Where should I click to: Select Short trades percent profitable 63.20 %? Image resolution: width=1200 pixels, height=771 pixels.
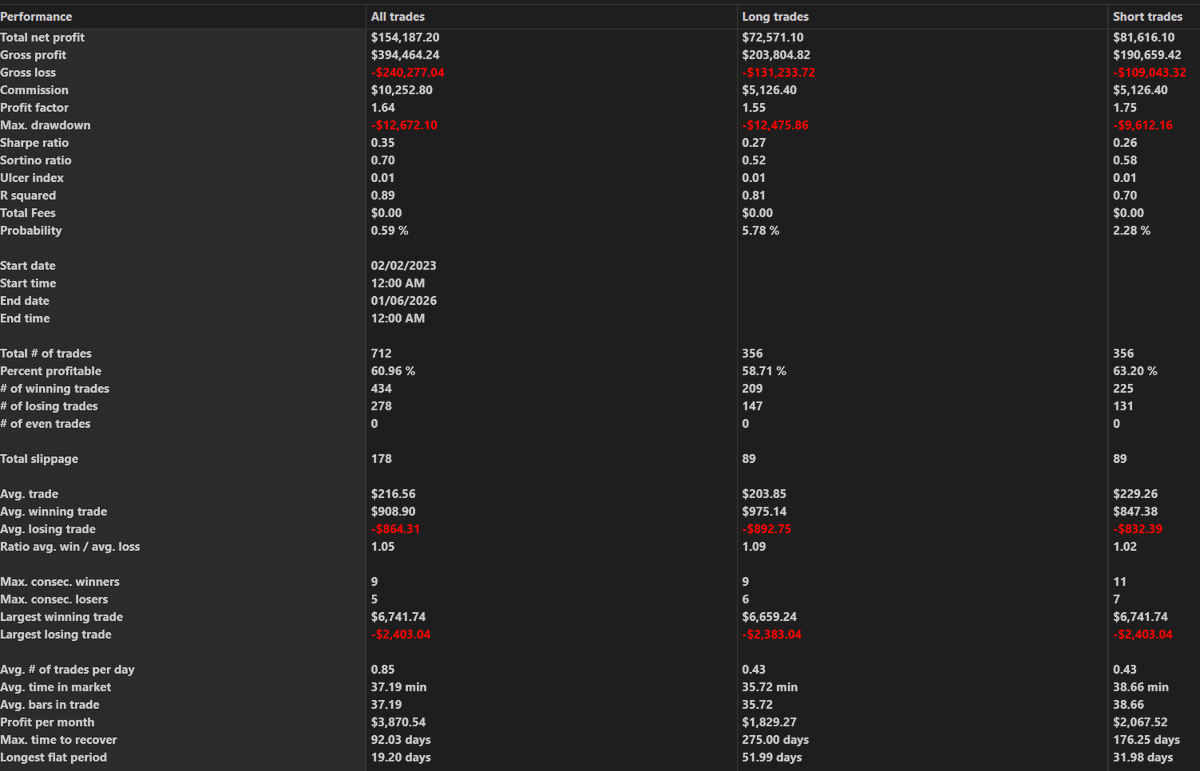[1135, 370]
